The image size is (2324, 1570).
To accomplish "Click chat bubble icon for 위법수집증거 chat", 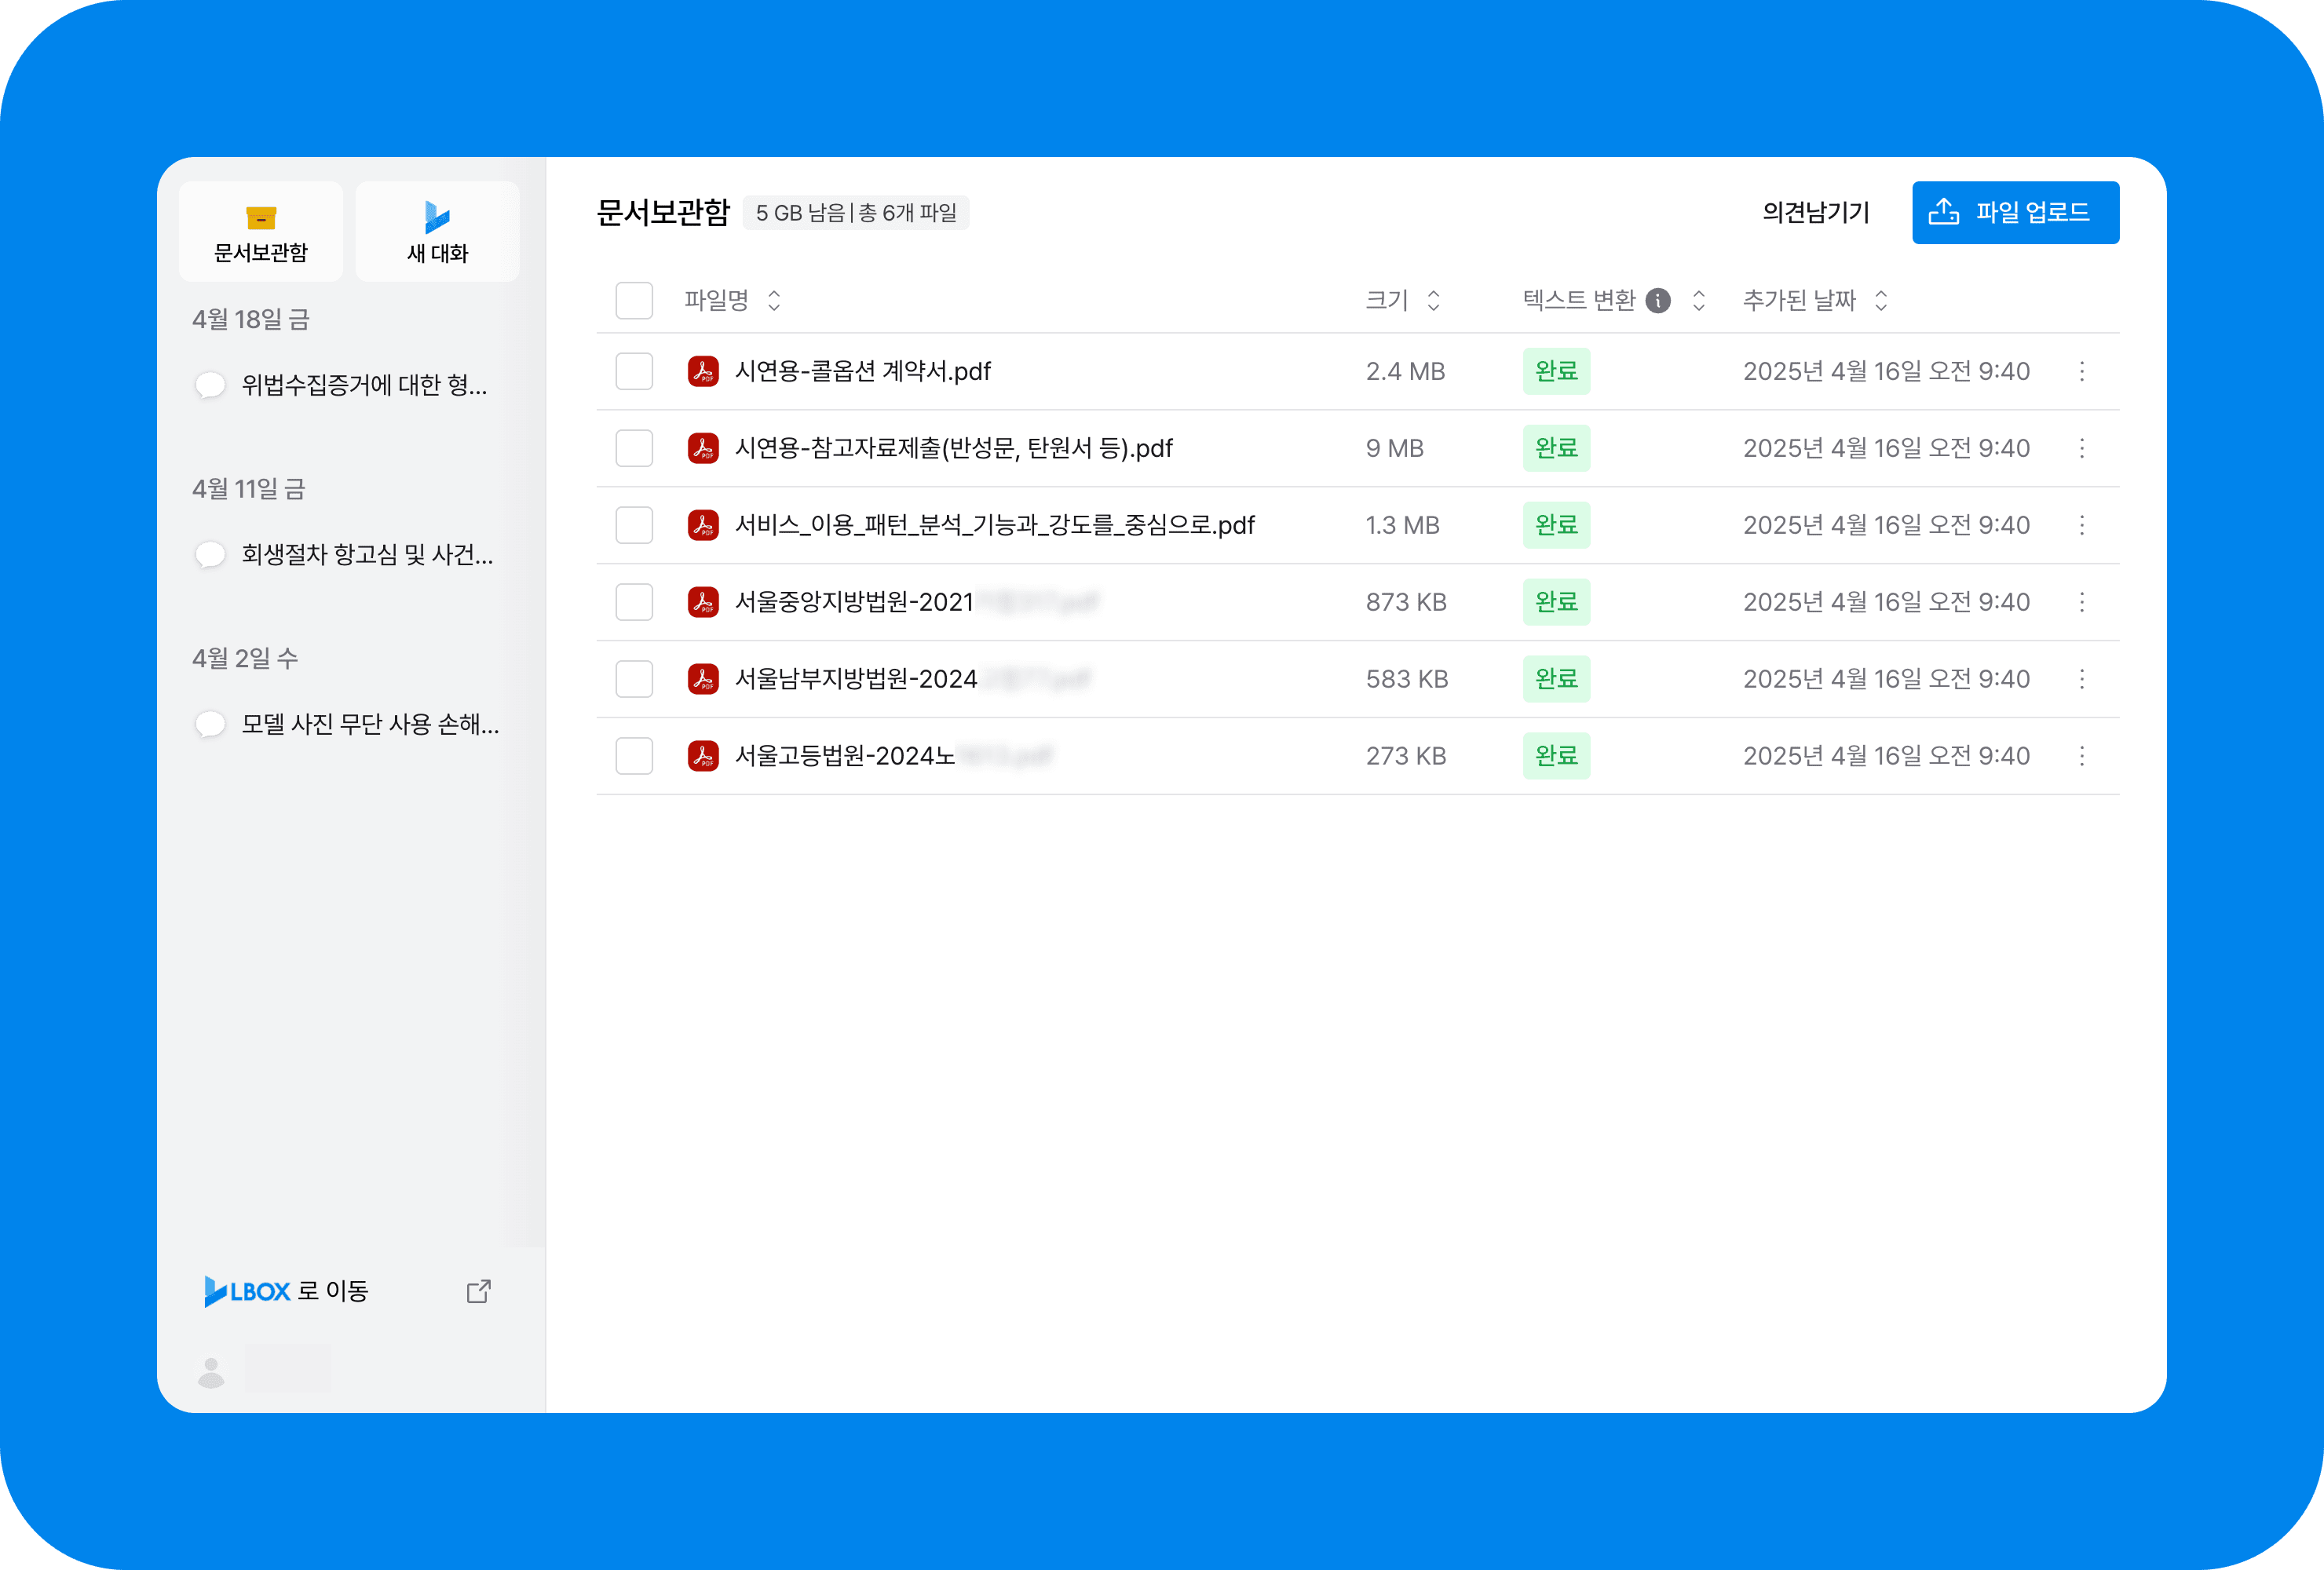I will (x=210, y=385).
